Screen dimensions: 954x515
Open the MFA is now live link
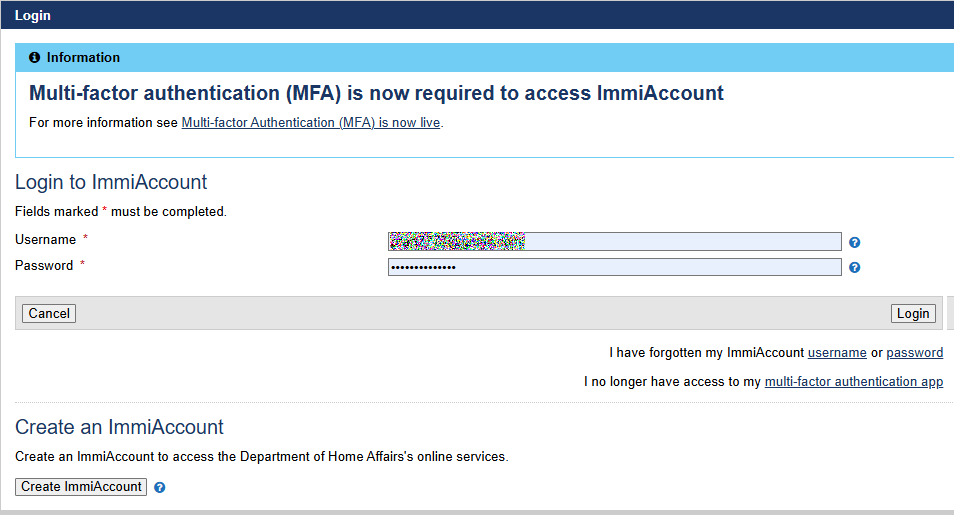(x=311, y=122)
